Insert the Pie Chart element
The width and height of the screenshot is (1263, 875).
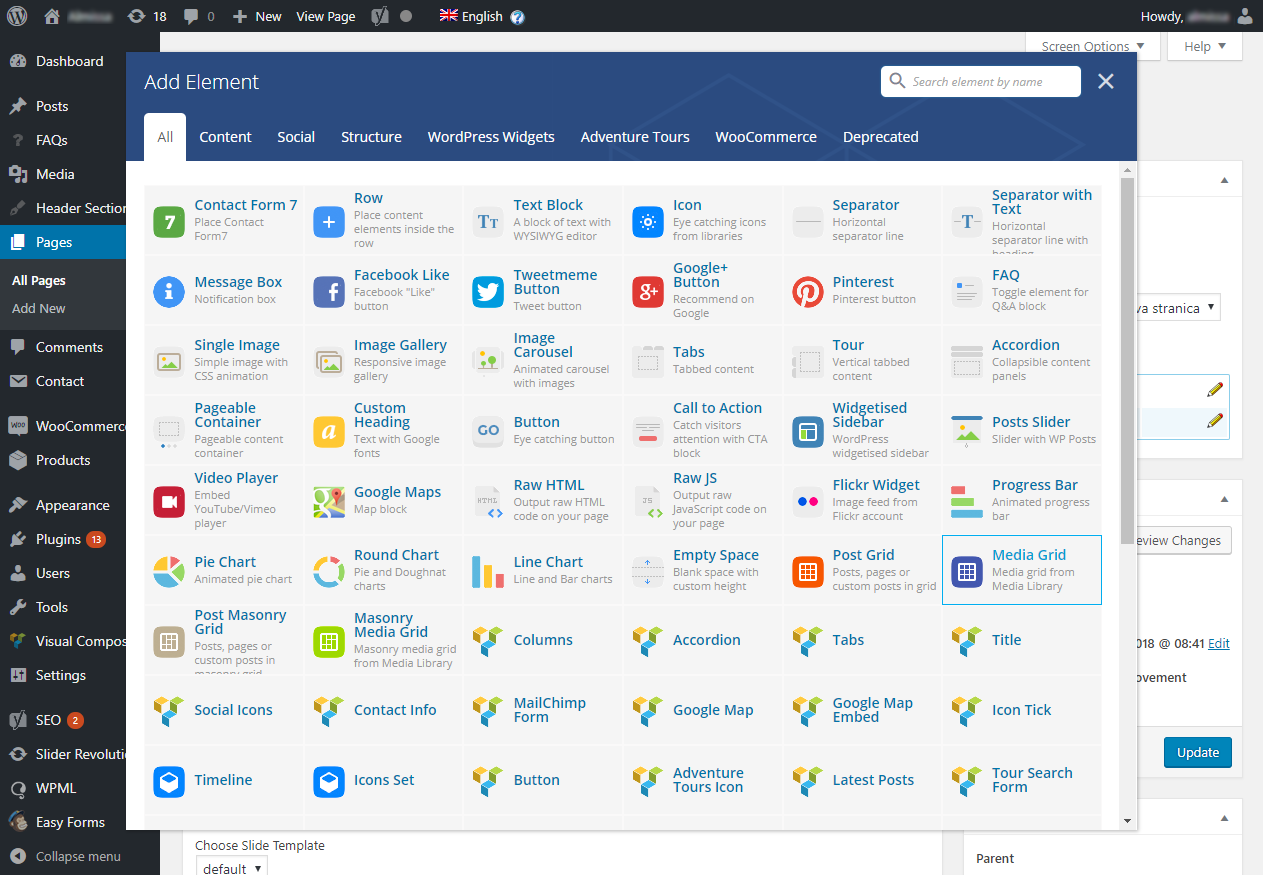225,562
